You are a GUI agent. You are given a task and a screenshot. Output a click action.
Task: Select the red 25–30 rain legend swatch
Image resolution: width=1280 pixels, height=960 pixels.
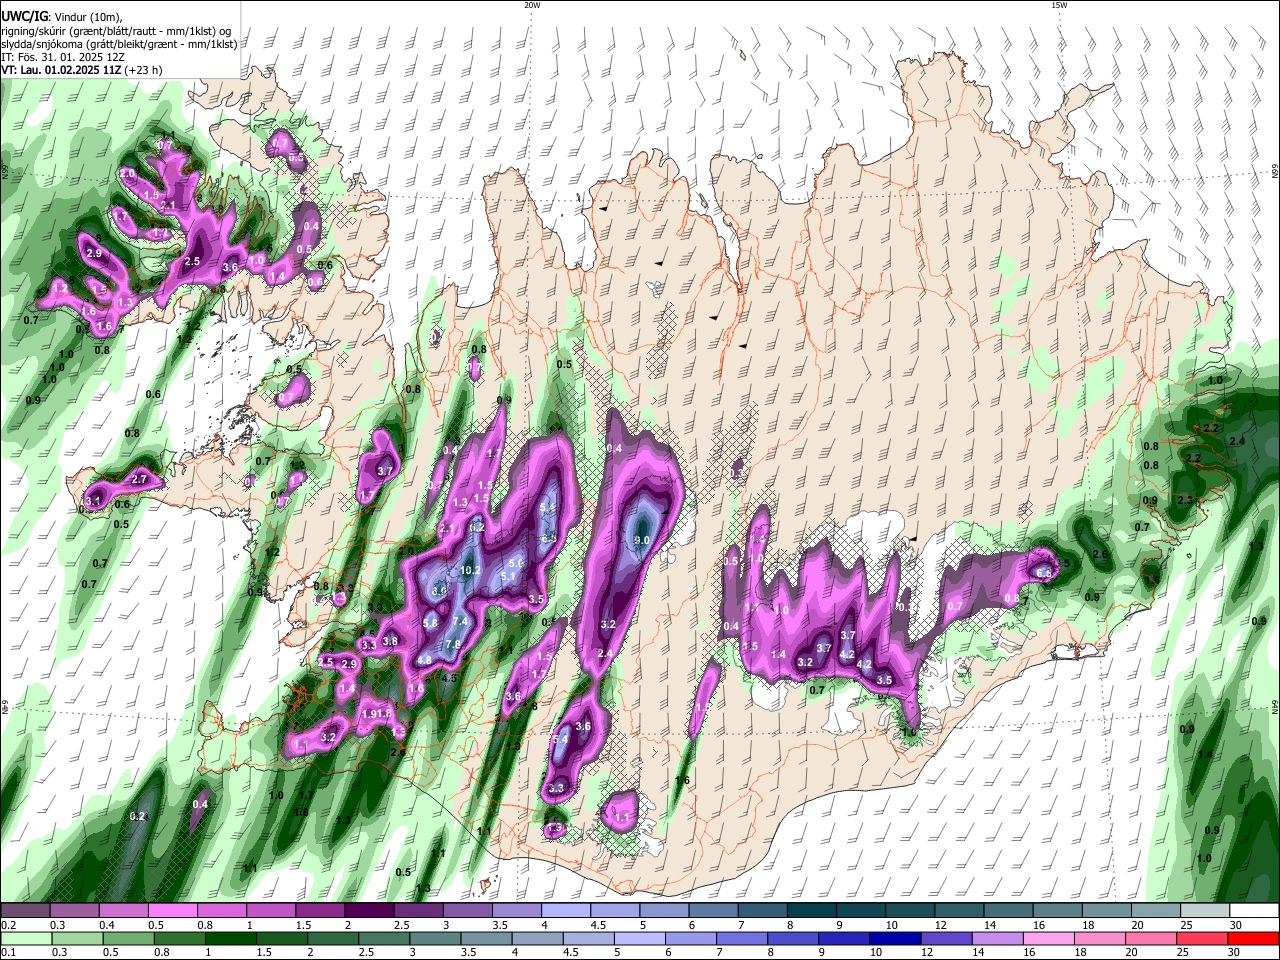click(x=1202, y=938)
